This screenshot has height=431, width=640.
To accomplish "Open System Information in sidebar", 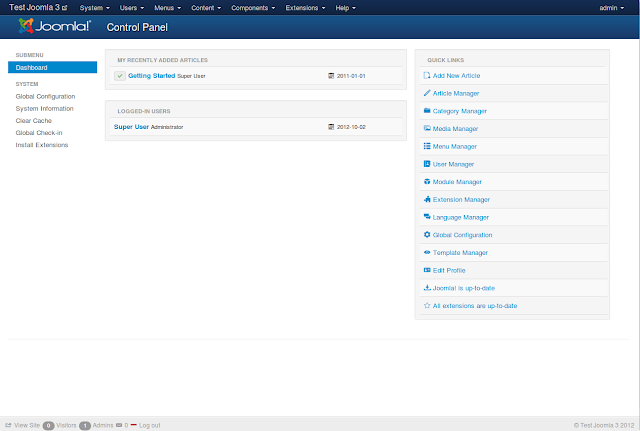I will pyautogui.click(x=44, y=109).
